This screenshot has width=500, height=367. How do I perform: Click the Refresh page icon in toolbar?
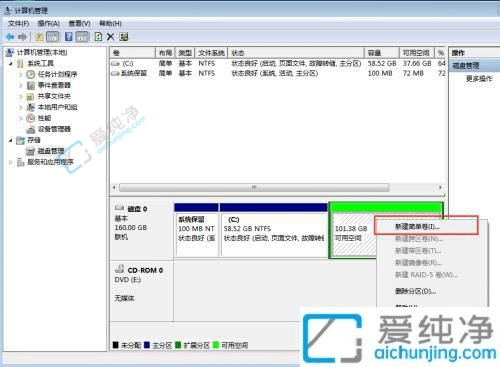click(98, 37)
